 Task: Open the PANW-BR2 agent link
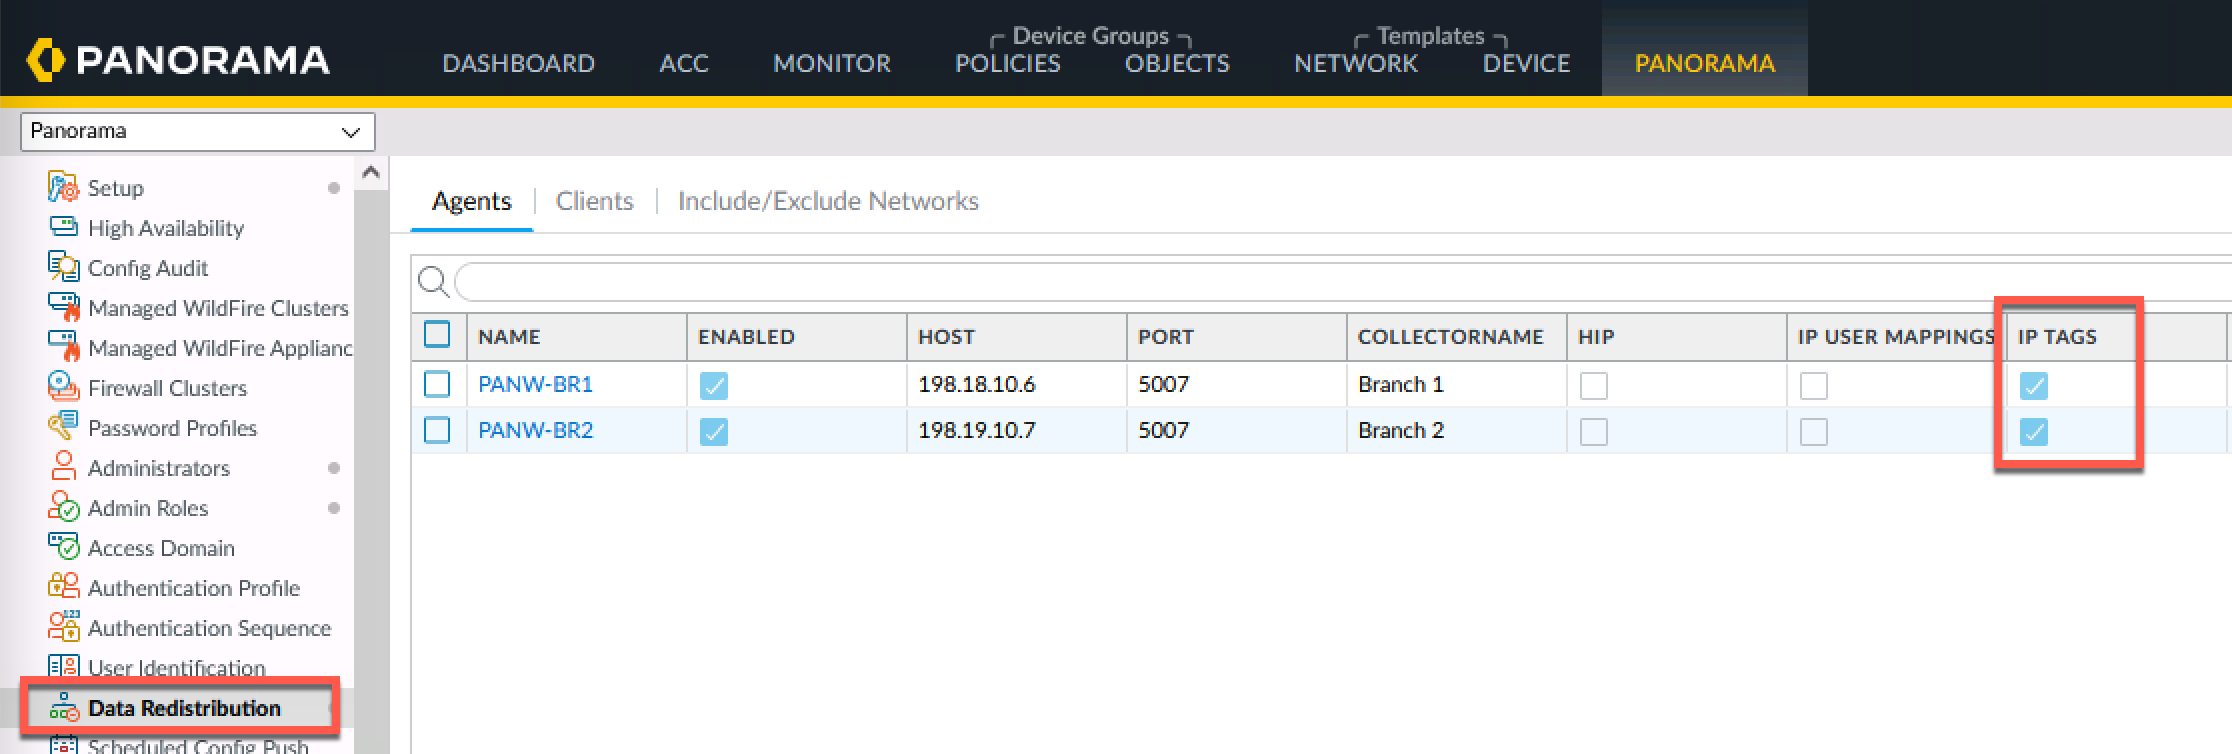535,430
